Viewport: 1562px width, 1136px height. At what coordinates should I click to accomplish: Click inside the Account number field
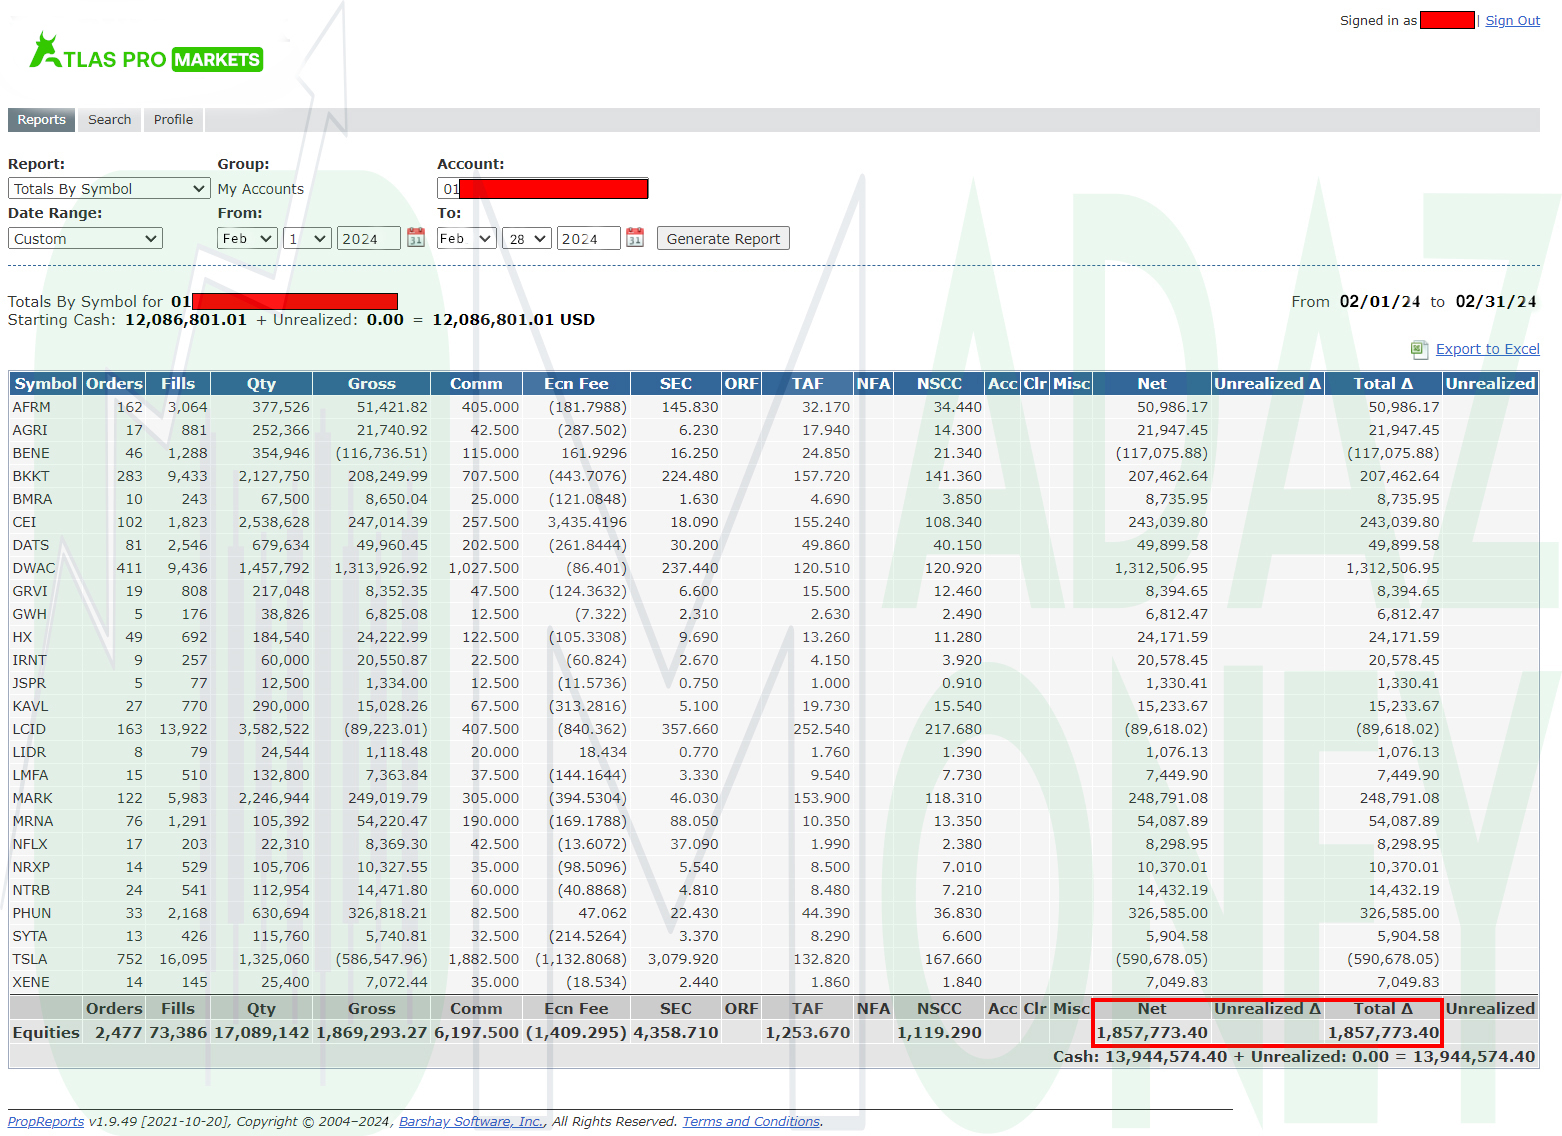tap(543, 188)
